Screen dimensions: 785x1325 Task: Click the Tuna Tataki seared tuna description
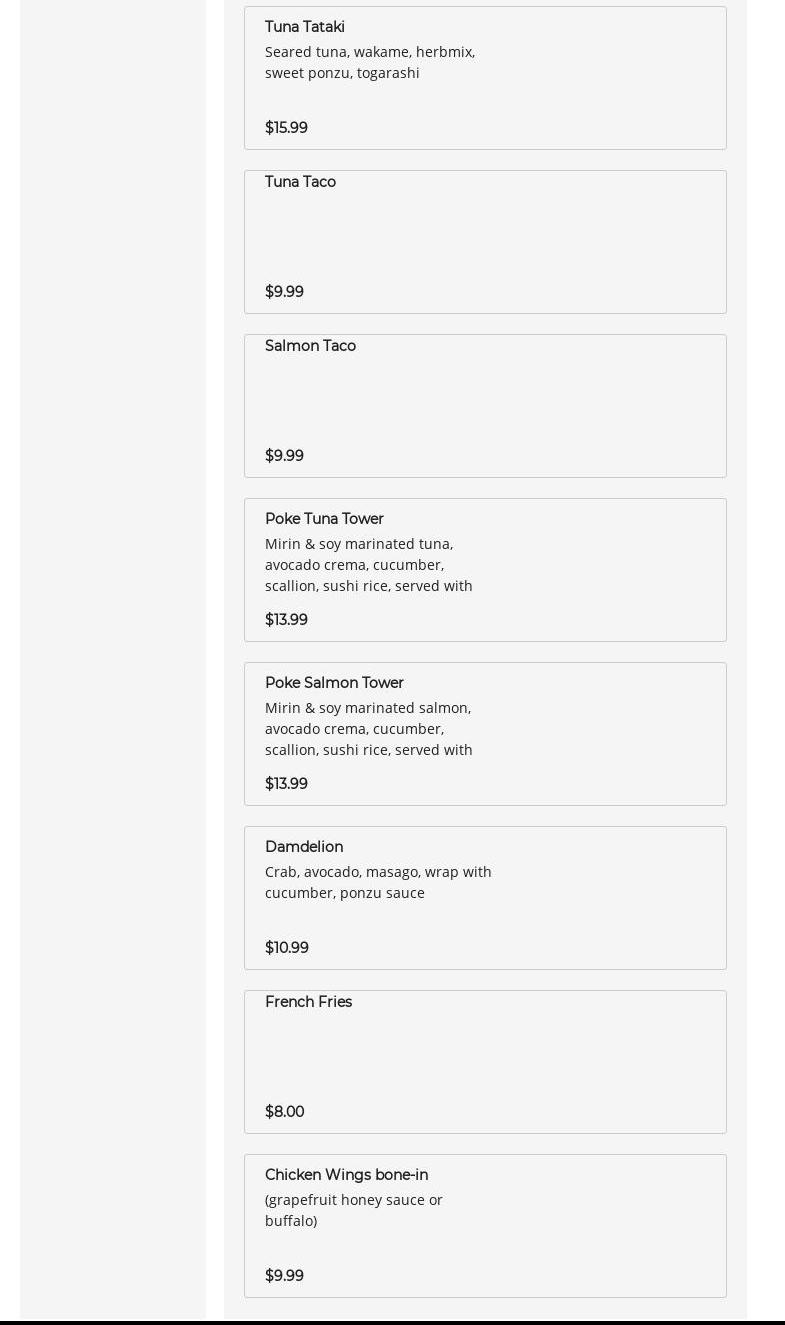pyautogui.click(x=369, y=62)
